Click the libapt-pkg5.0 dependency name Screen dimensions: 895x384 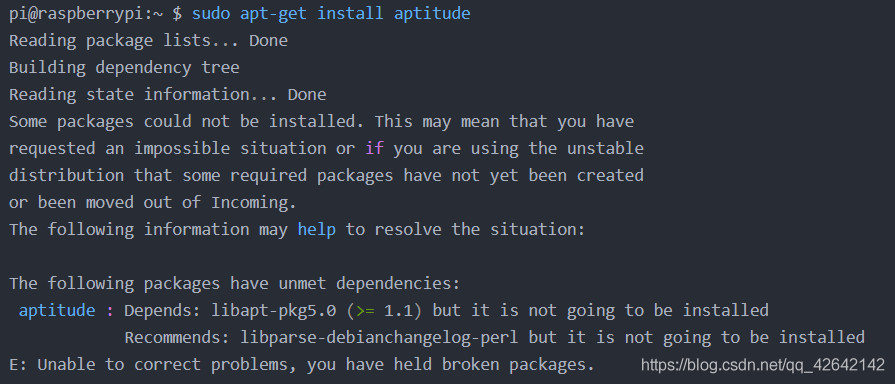(x=274, y=310)
